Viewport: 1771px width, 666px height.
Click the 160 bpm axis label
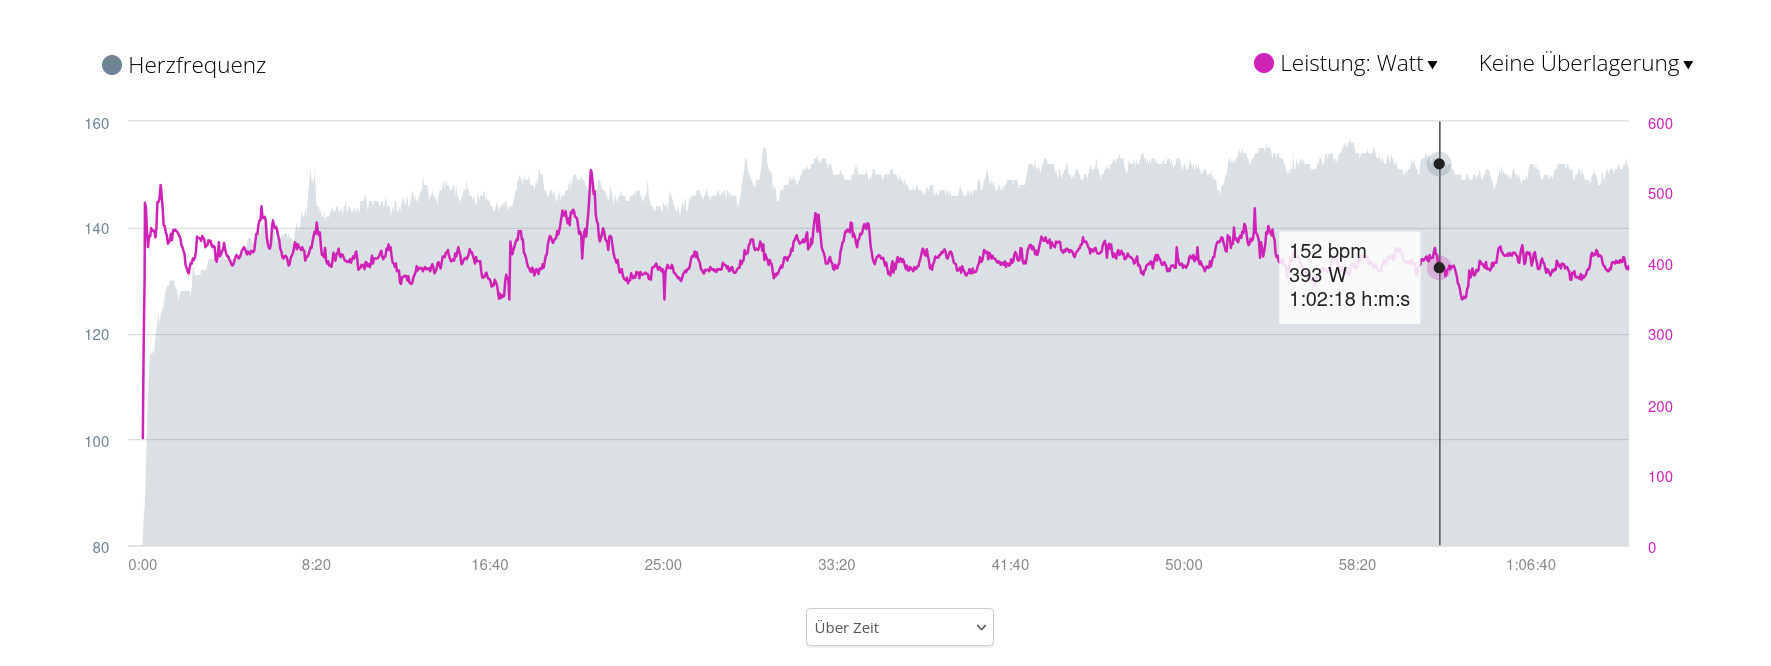point(97,124)
